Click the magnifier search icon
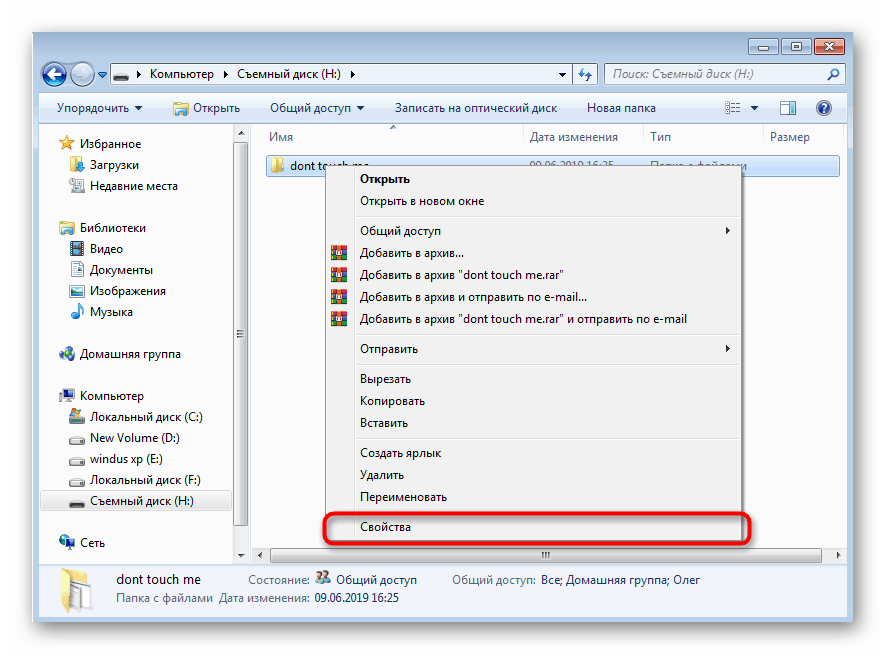The image size is (886, 654). 833,74
